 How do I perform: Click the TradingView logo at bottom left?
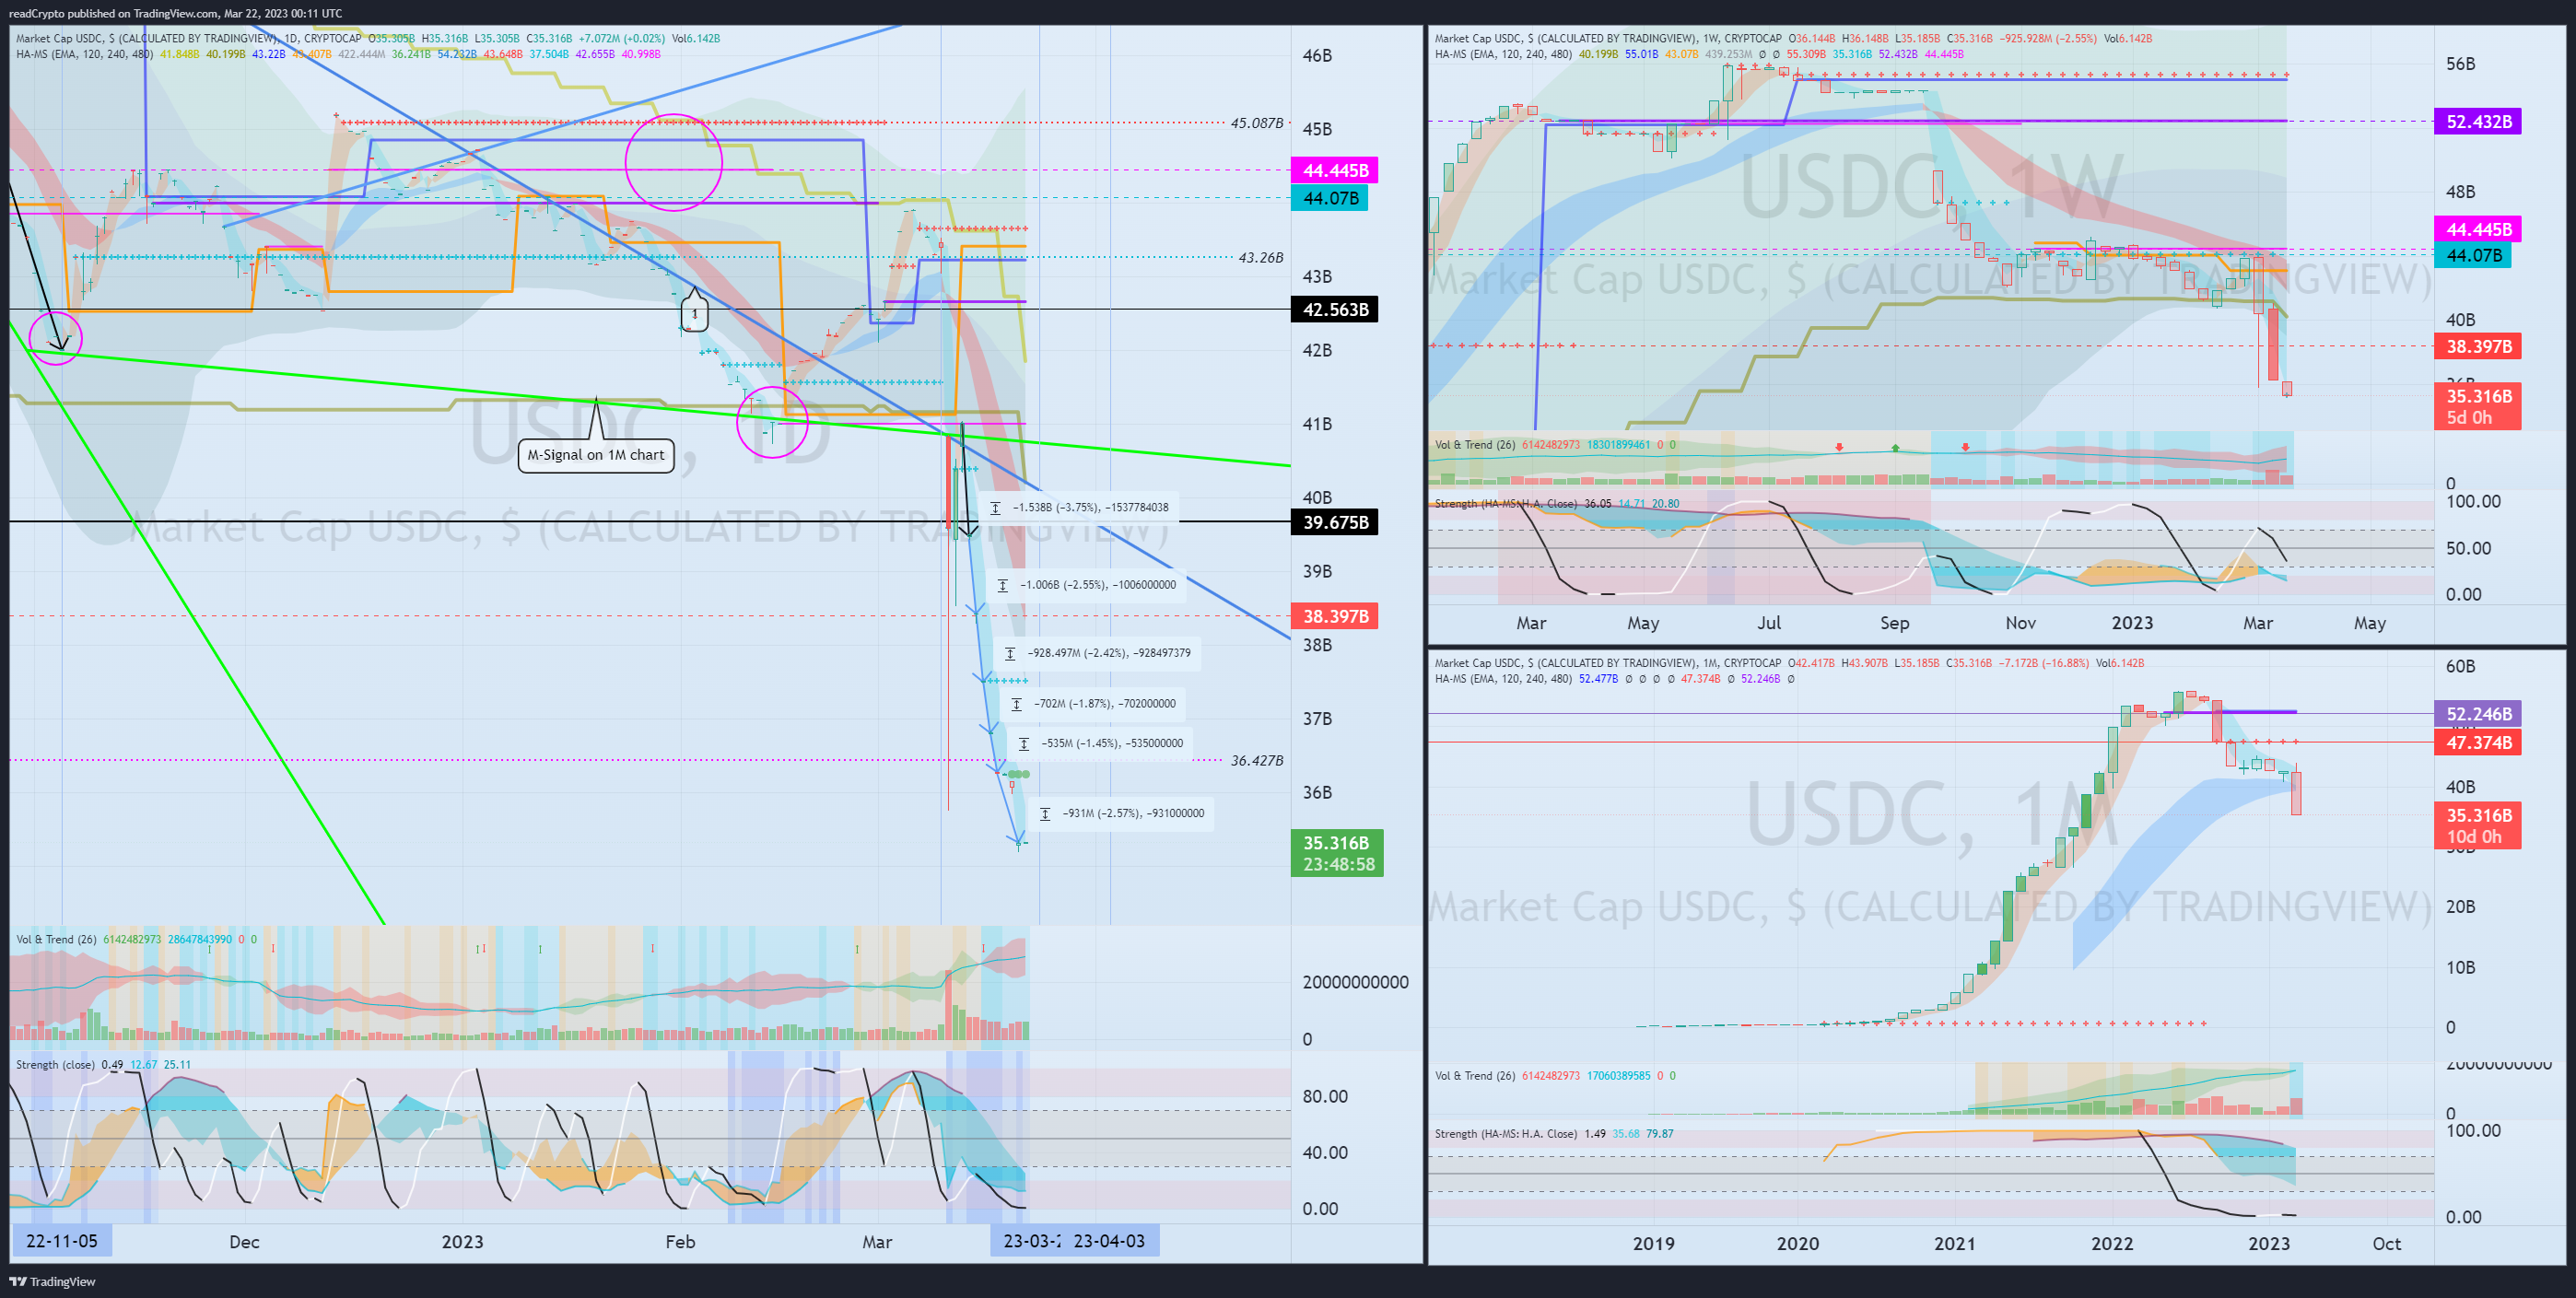click(53, 1281)
